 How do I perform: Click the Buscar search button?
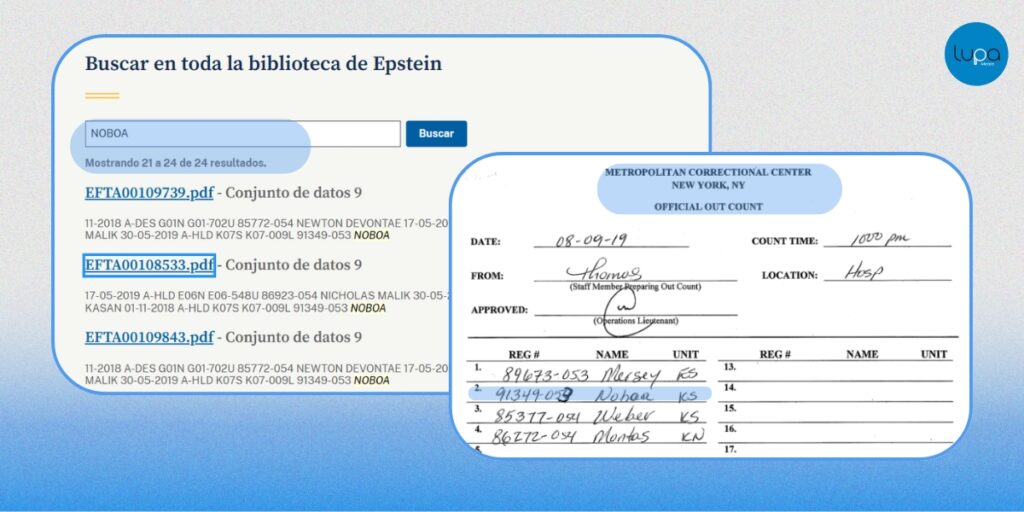tap(436, 134)
